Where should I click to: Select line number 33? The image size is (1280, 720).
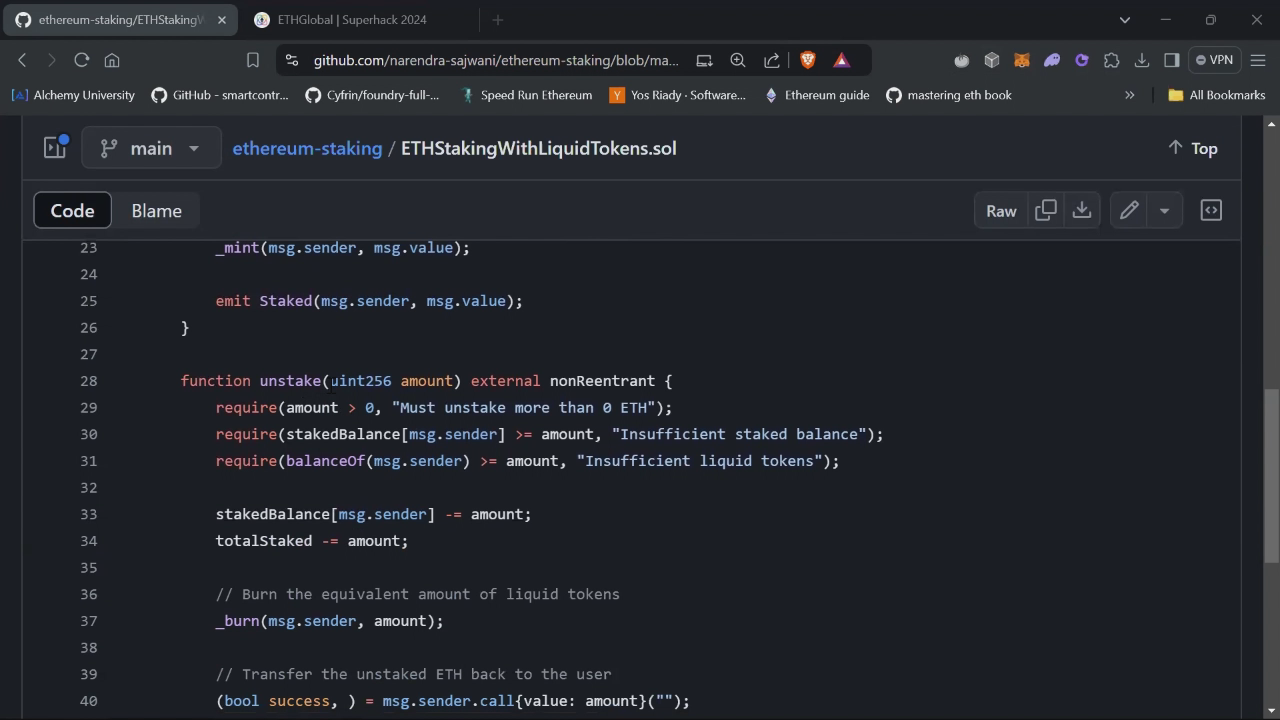(88, 514)
